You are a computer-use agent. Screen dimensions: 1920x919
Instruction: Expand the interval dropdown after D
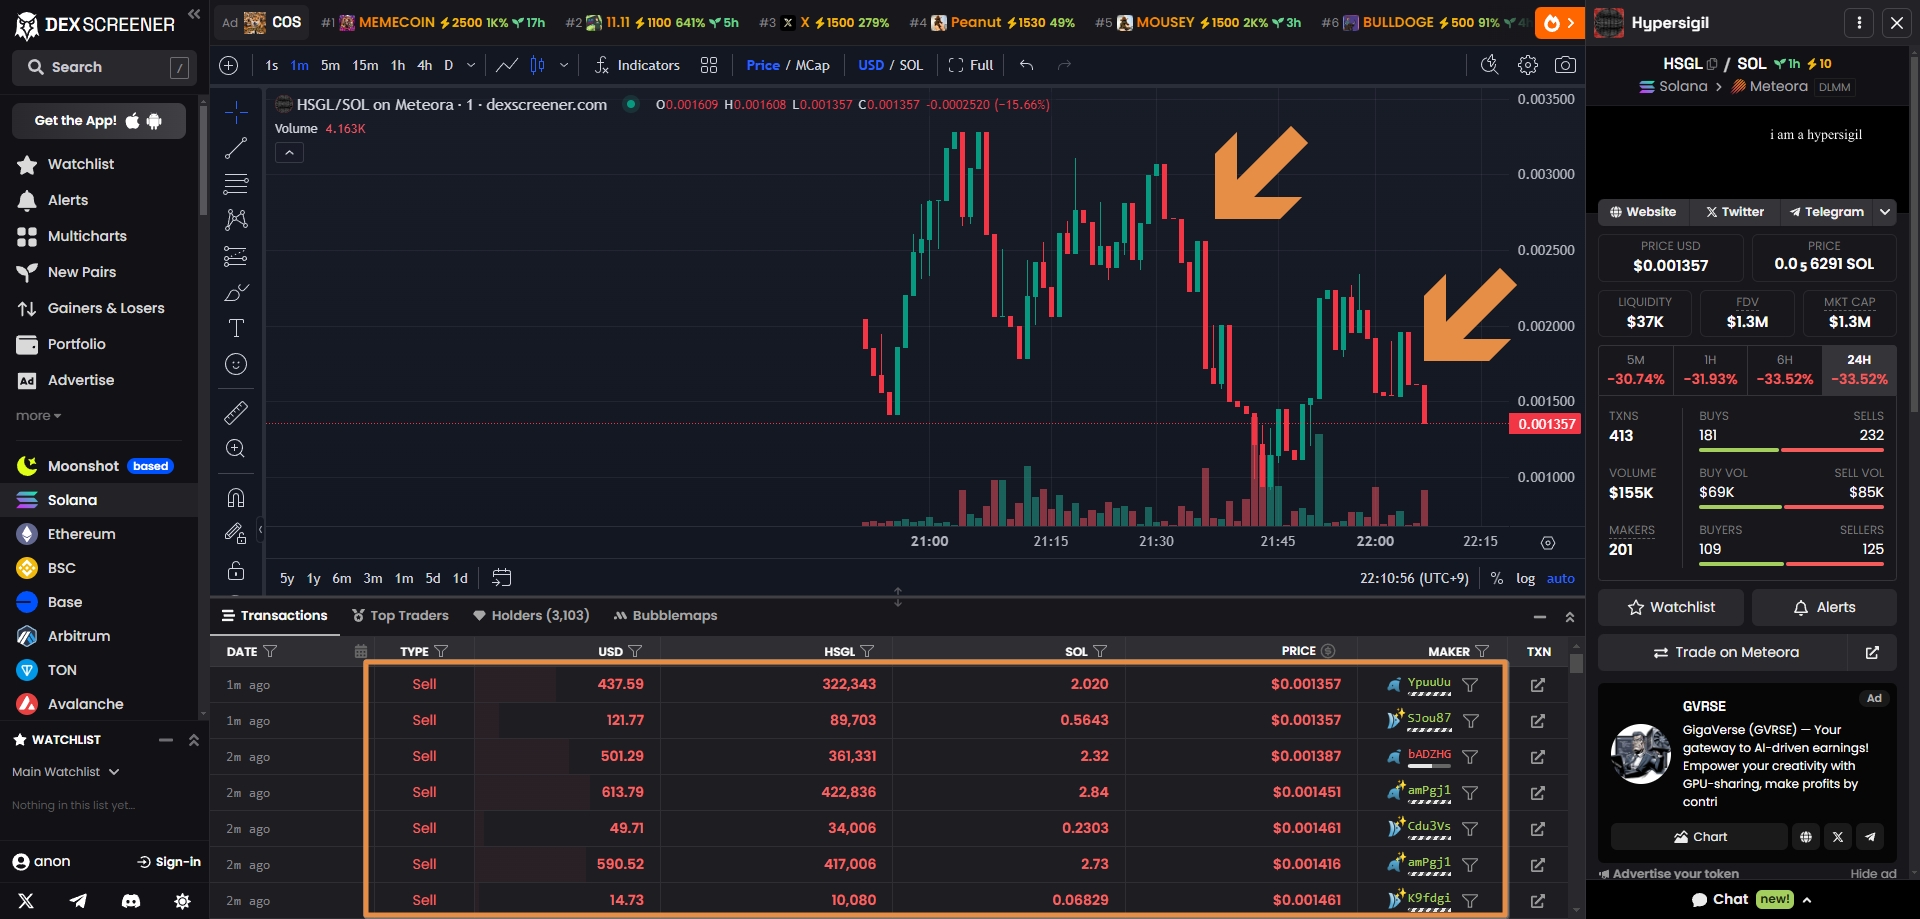click(471, 65)
